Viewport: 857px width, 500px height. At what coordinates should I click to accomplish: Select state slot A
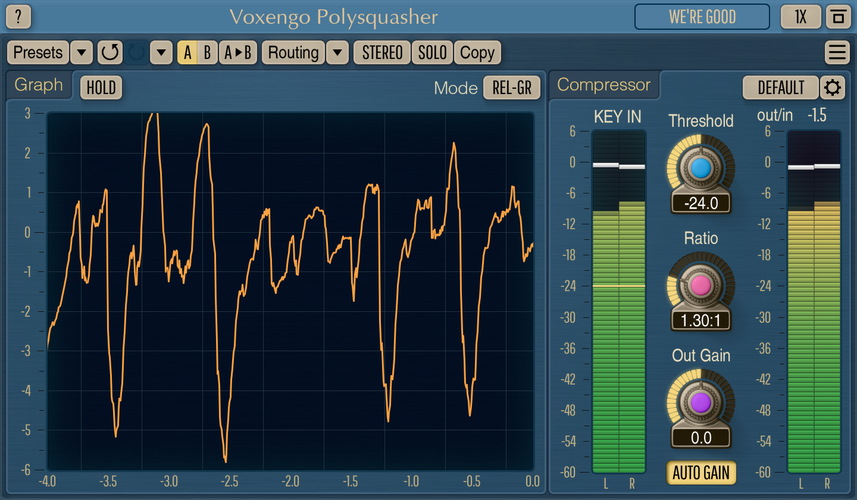coord(187,52)
